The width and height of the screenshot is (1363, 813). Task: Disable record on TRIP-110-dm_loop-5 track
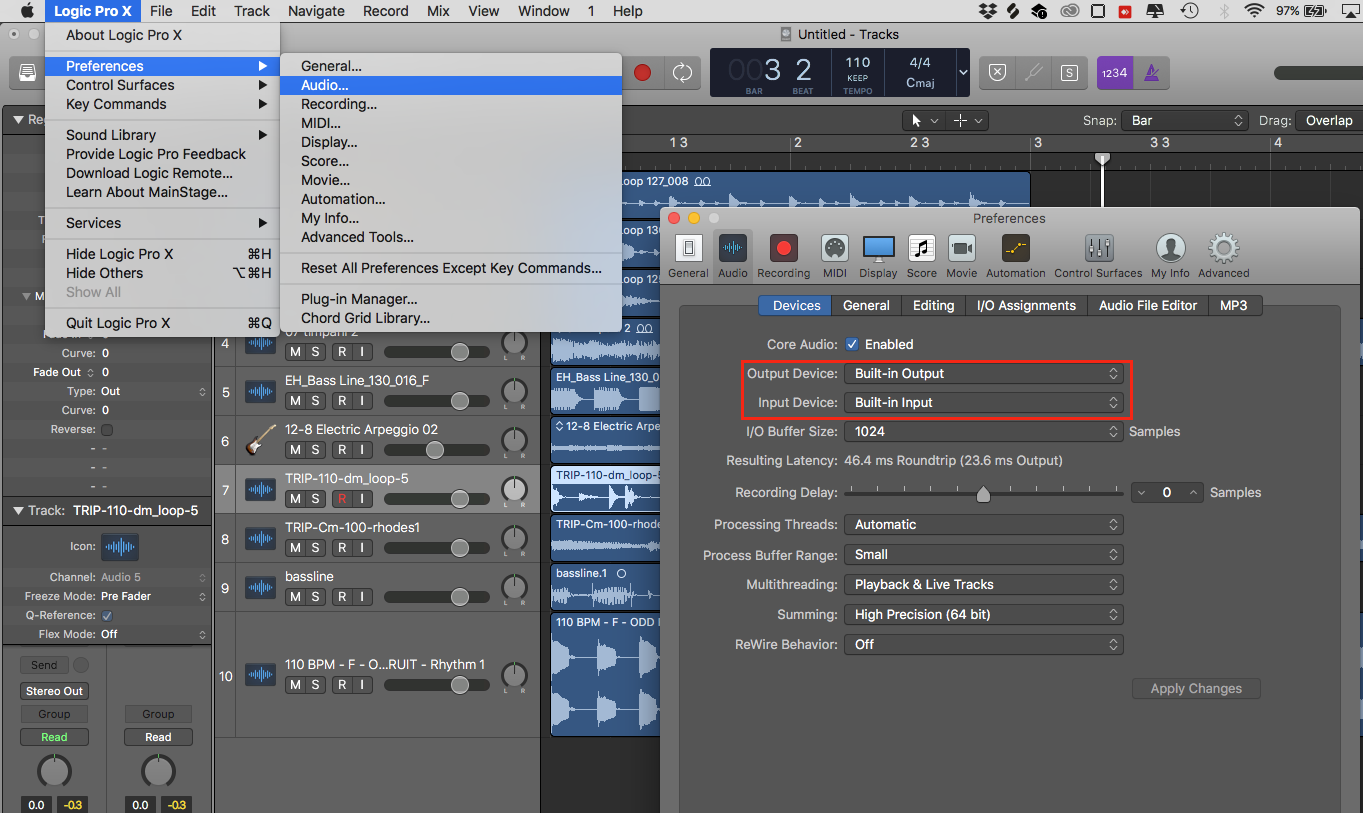[342, 498]
